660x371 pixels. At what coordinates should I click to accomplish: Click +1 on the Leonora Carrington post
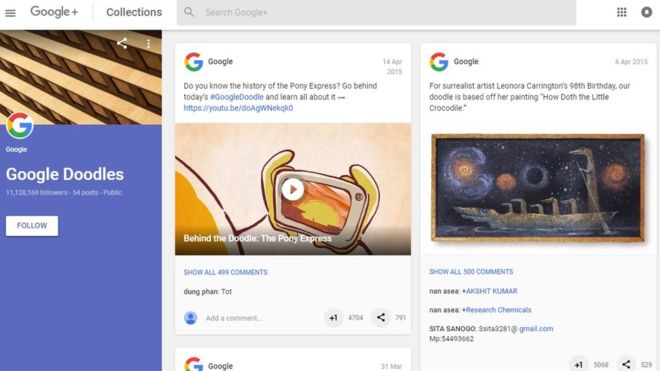pyautogui.click(x=579, y=364)
